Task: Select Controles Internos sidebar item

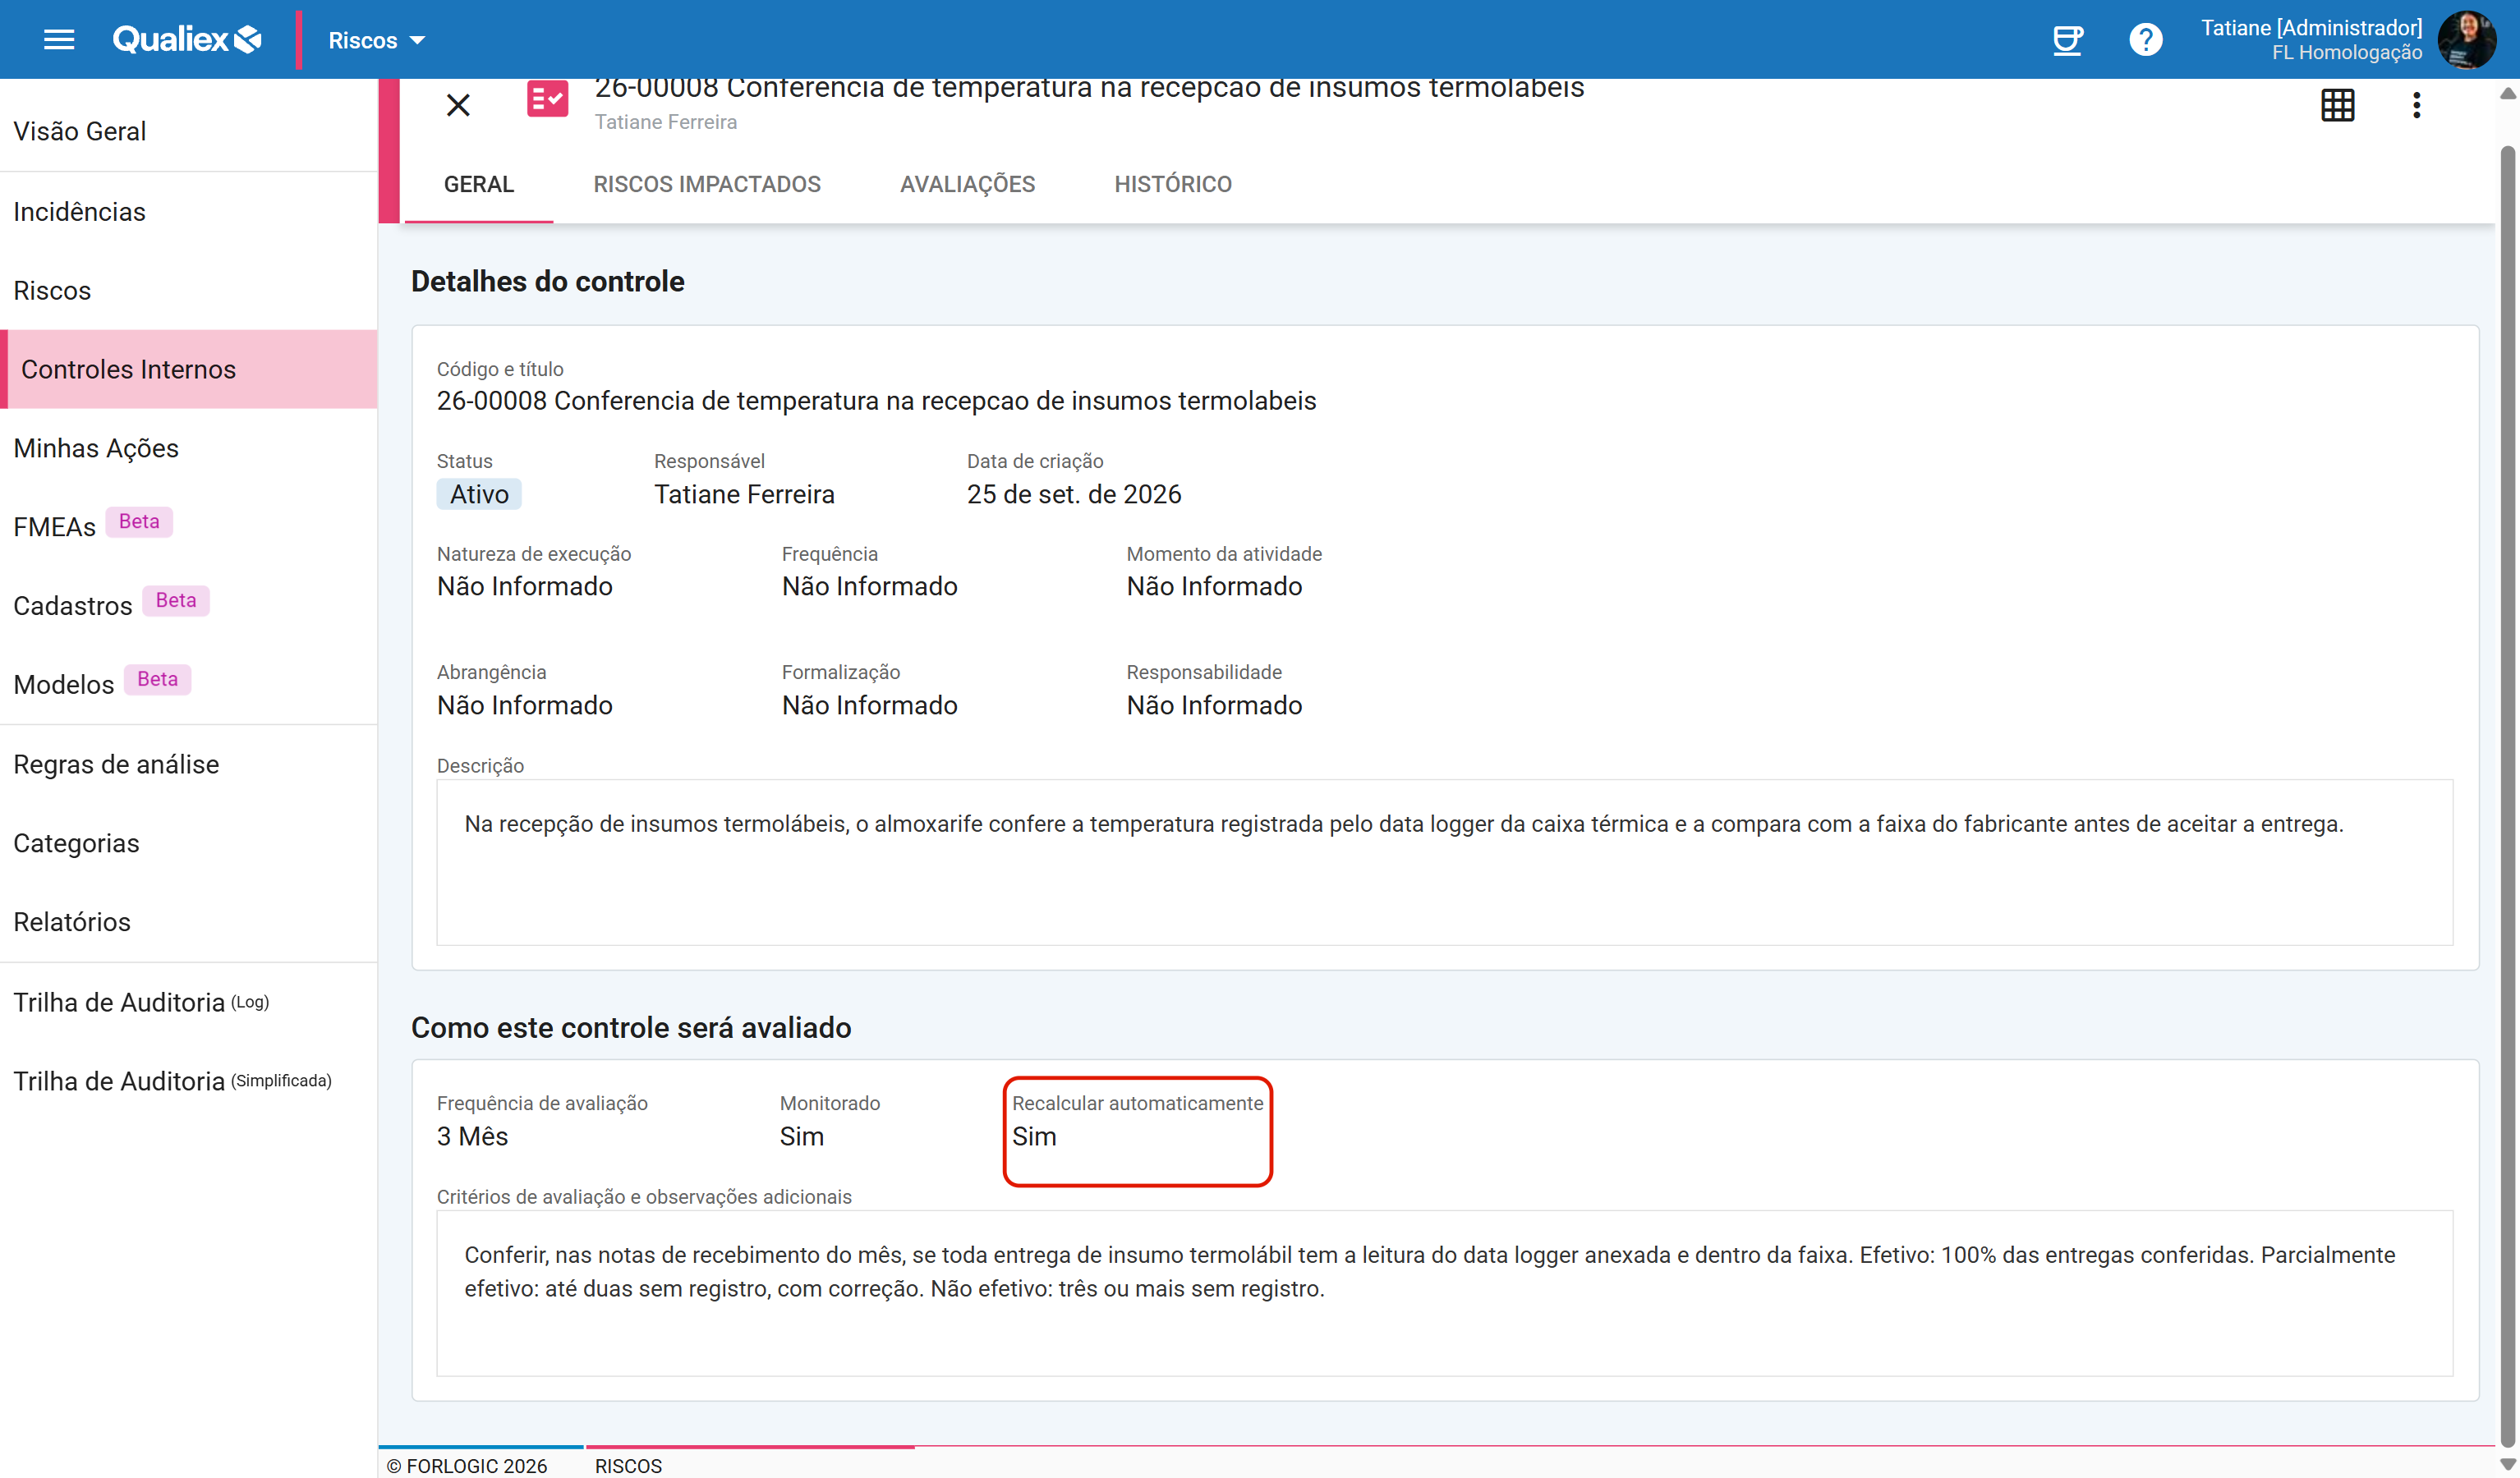Action: pos(189,369)
